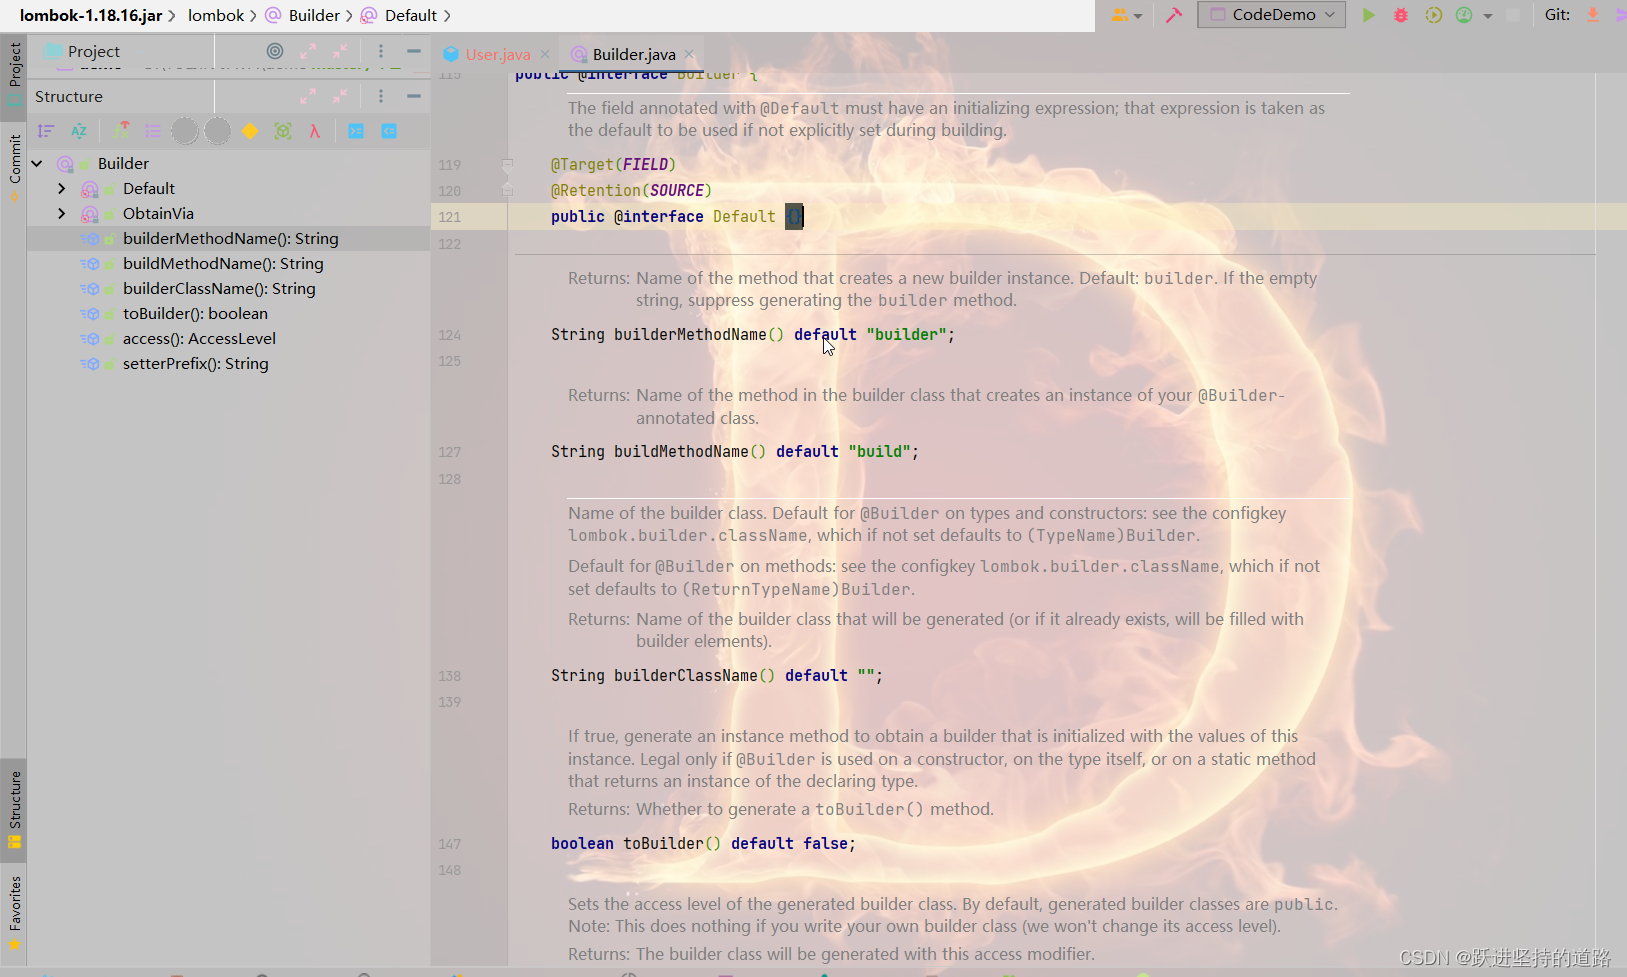This screenshot has width=1627, height=977.
Task: Select opened file target icon in Project
Action: (275, 51)
